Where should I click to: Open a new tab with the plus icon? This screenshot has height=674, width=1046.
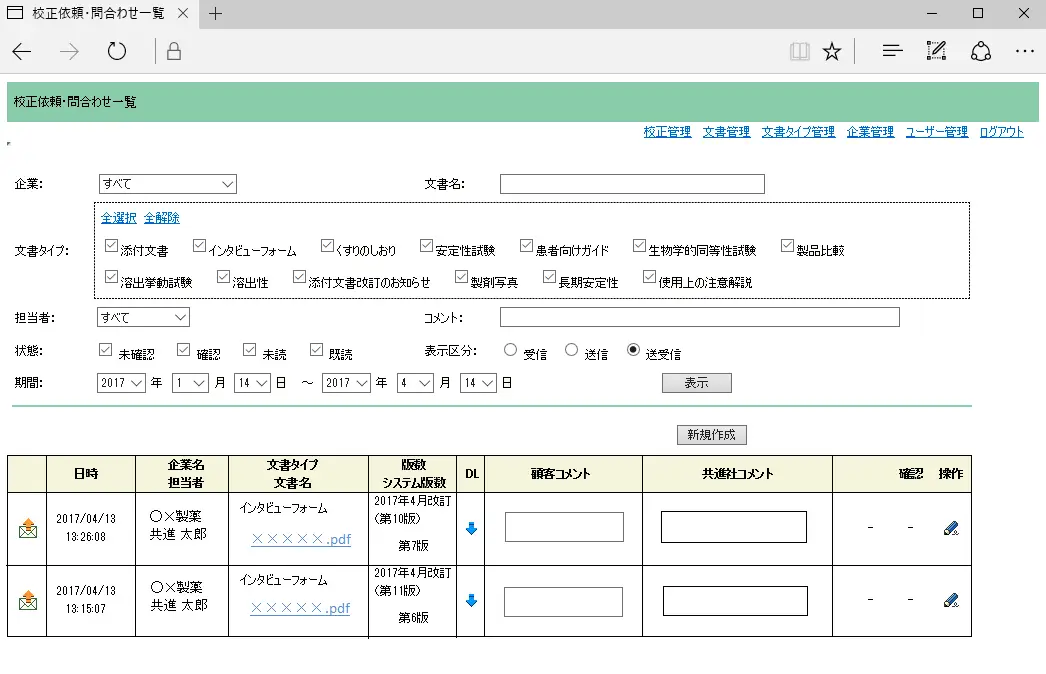point(215,13)
